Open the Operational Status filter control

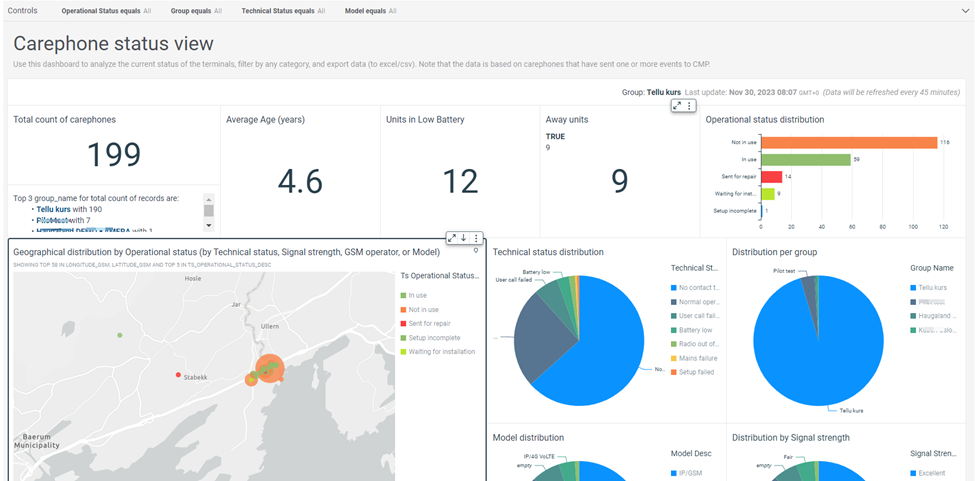point(106,11)
